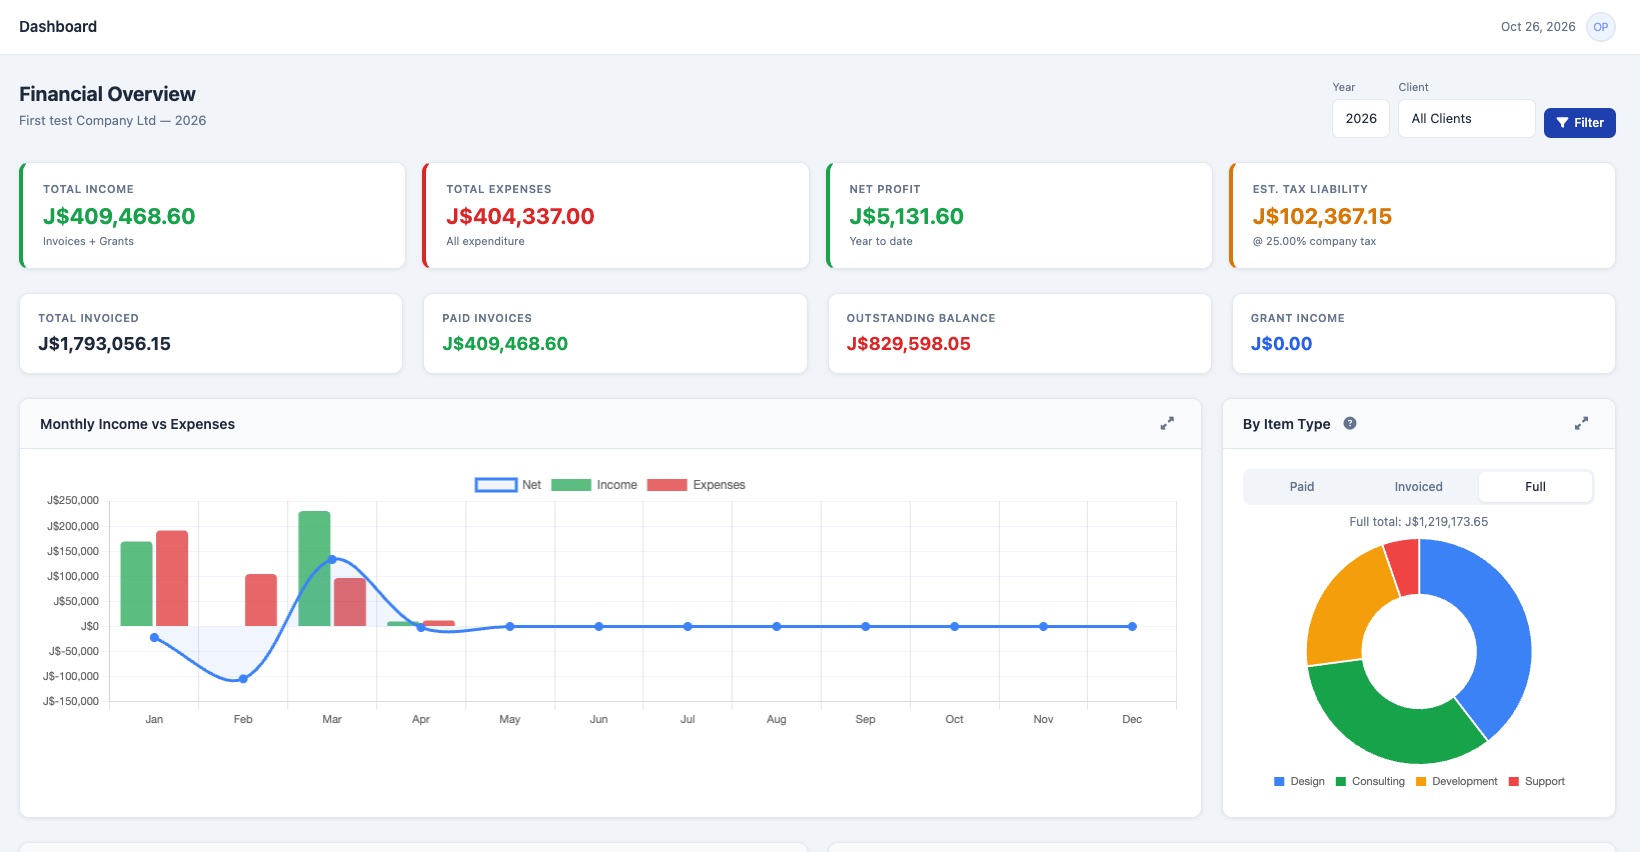
Task: Open the OP user avatar
Action: [x=1601, y=27]
